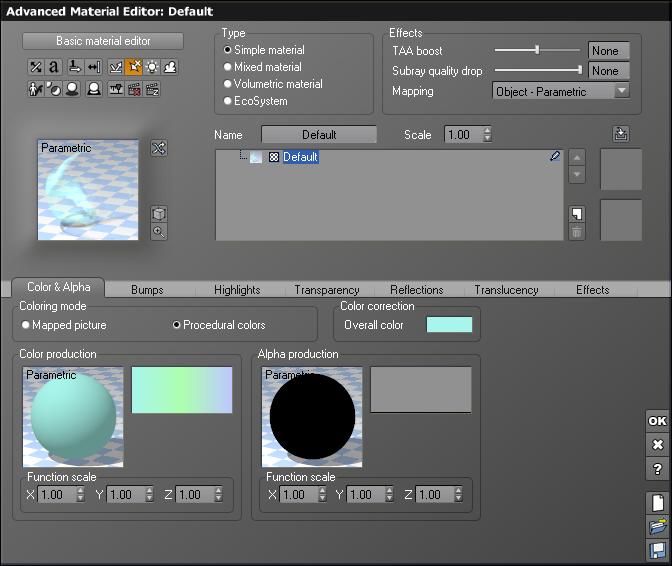672x566 pixels.
Task: Click the cube preview options icon
Action: pyautogui.click(x=159, y=214)
